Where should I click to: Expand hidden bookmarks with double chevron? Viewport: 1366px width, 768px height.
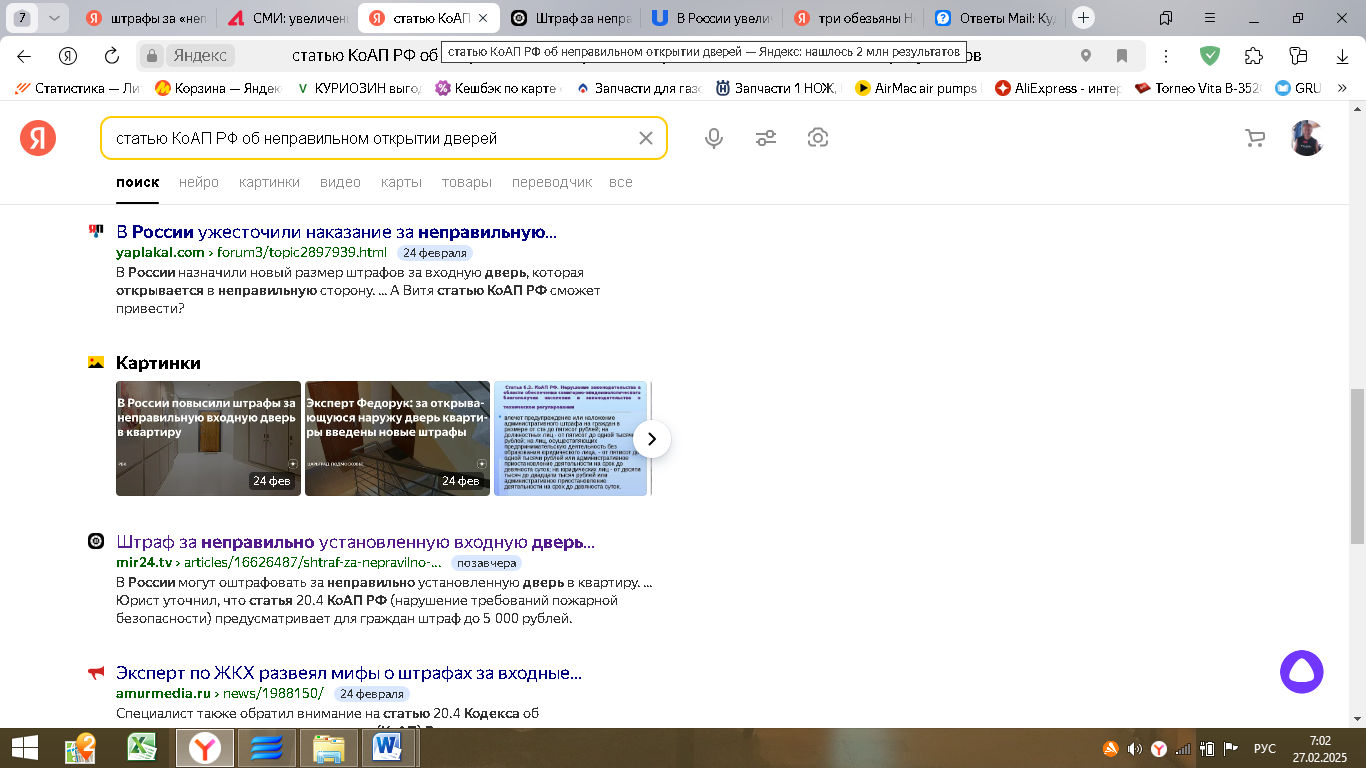pyautogui.click(x=1342, y=88)
